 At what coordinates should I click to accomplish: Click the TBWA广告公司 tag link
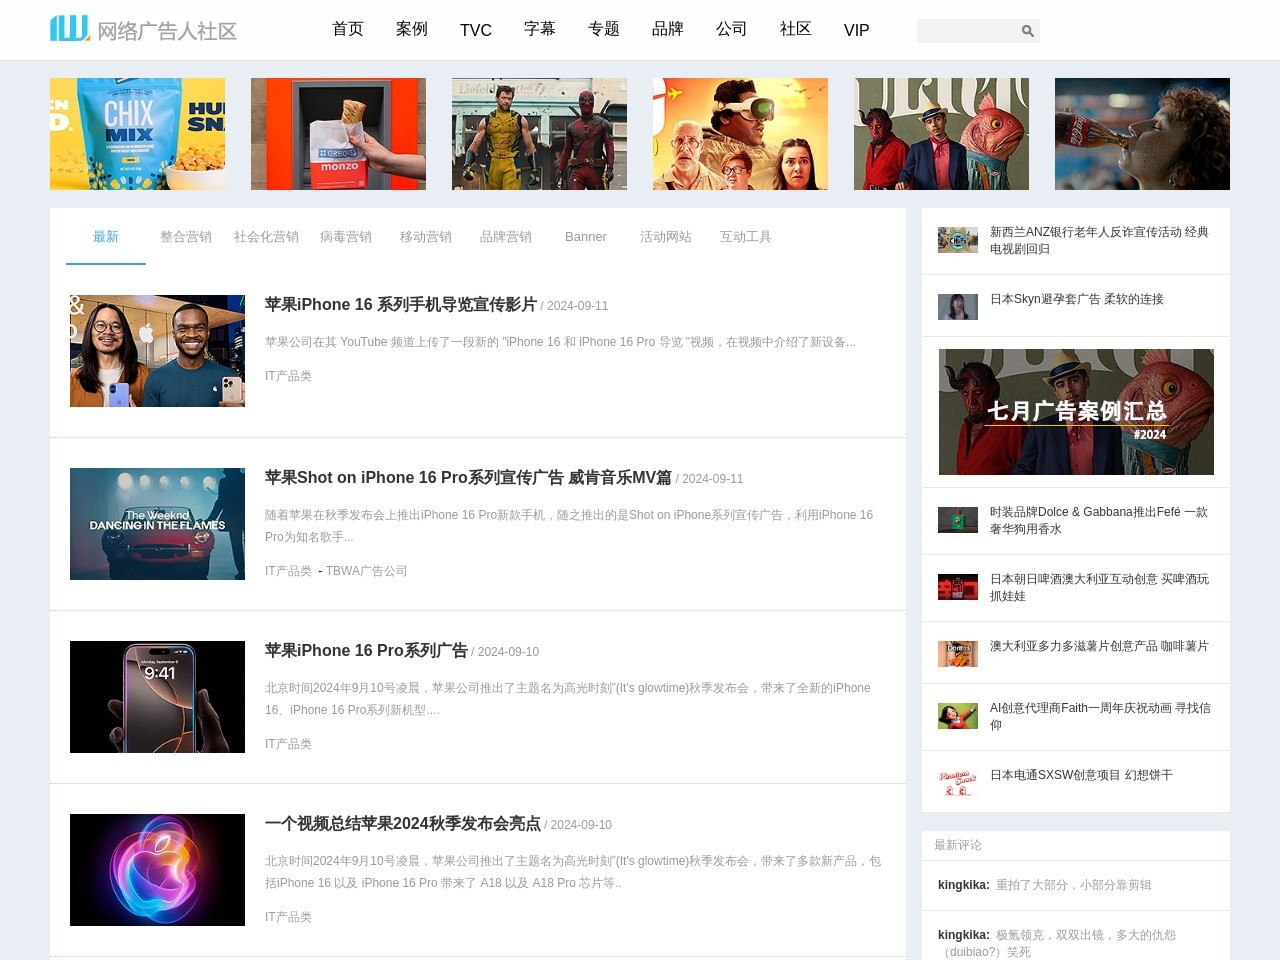point(366,571)
